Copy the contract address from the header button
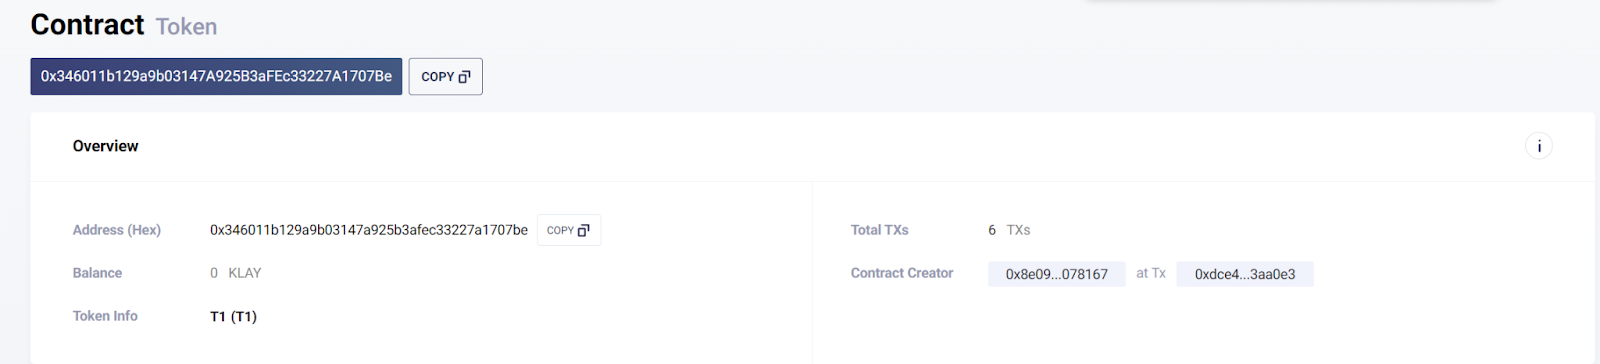 pos(445,77)
